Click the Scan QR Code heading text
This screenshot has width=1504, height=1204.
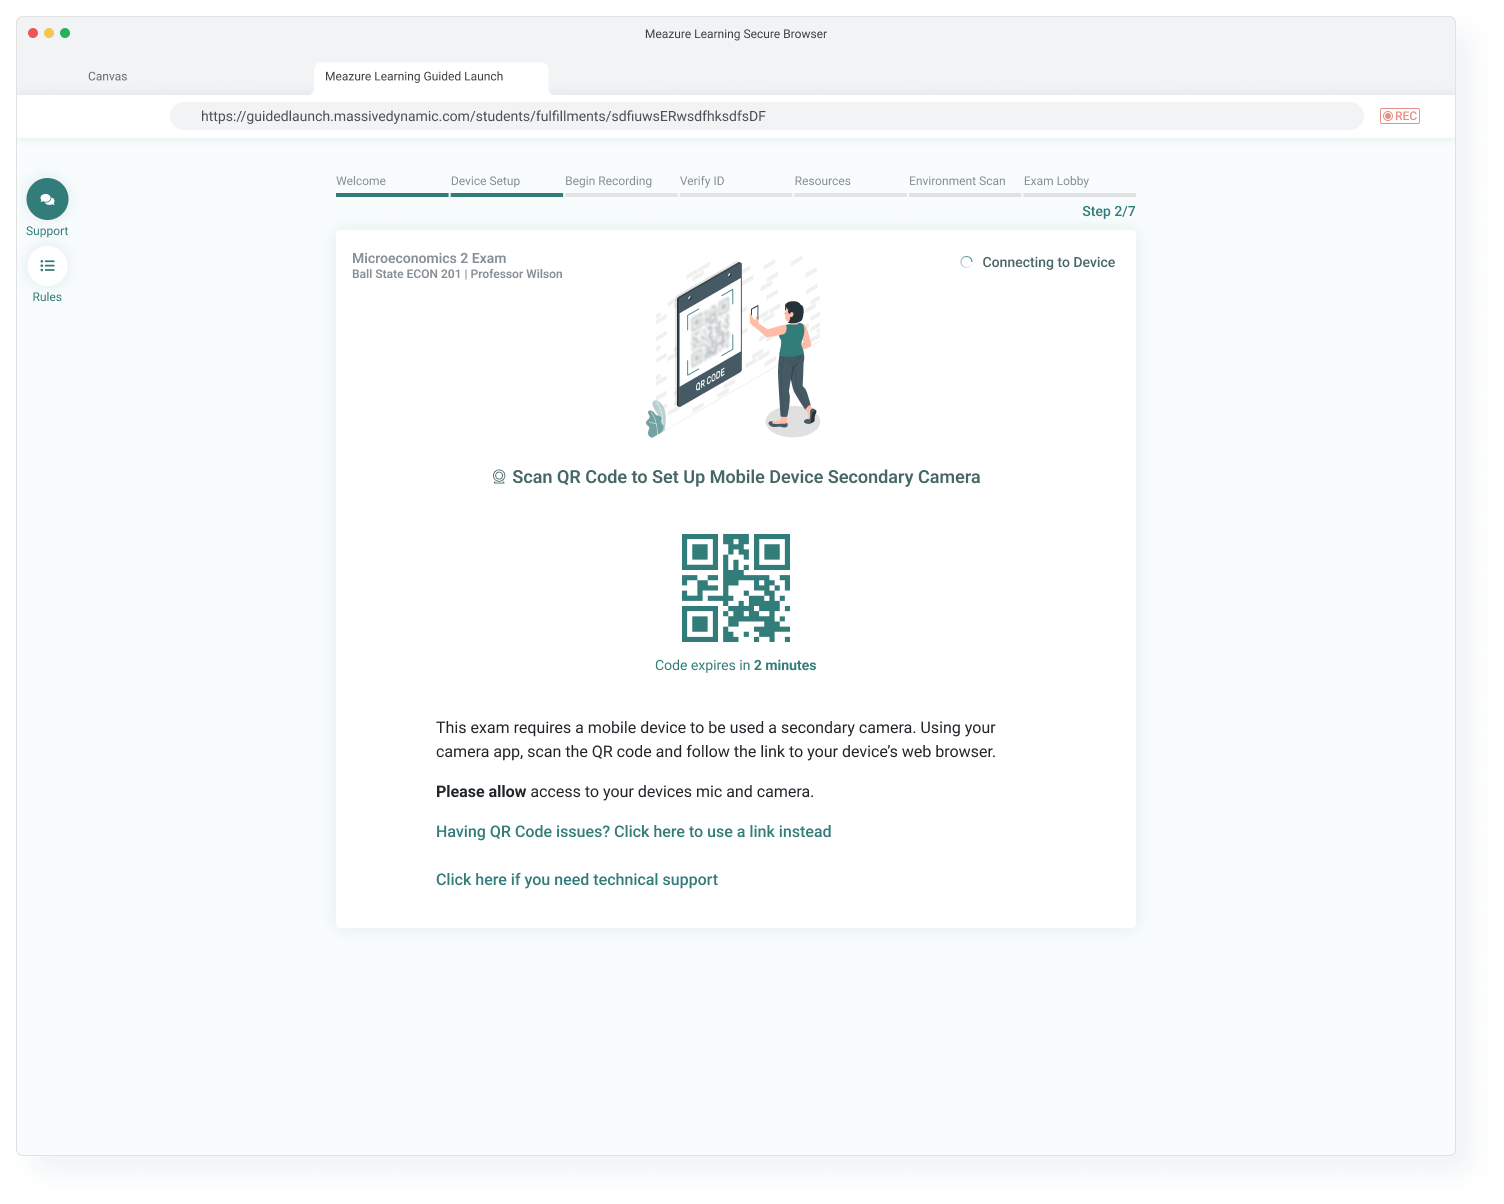pos(746,477)
